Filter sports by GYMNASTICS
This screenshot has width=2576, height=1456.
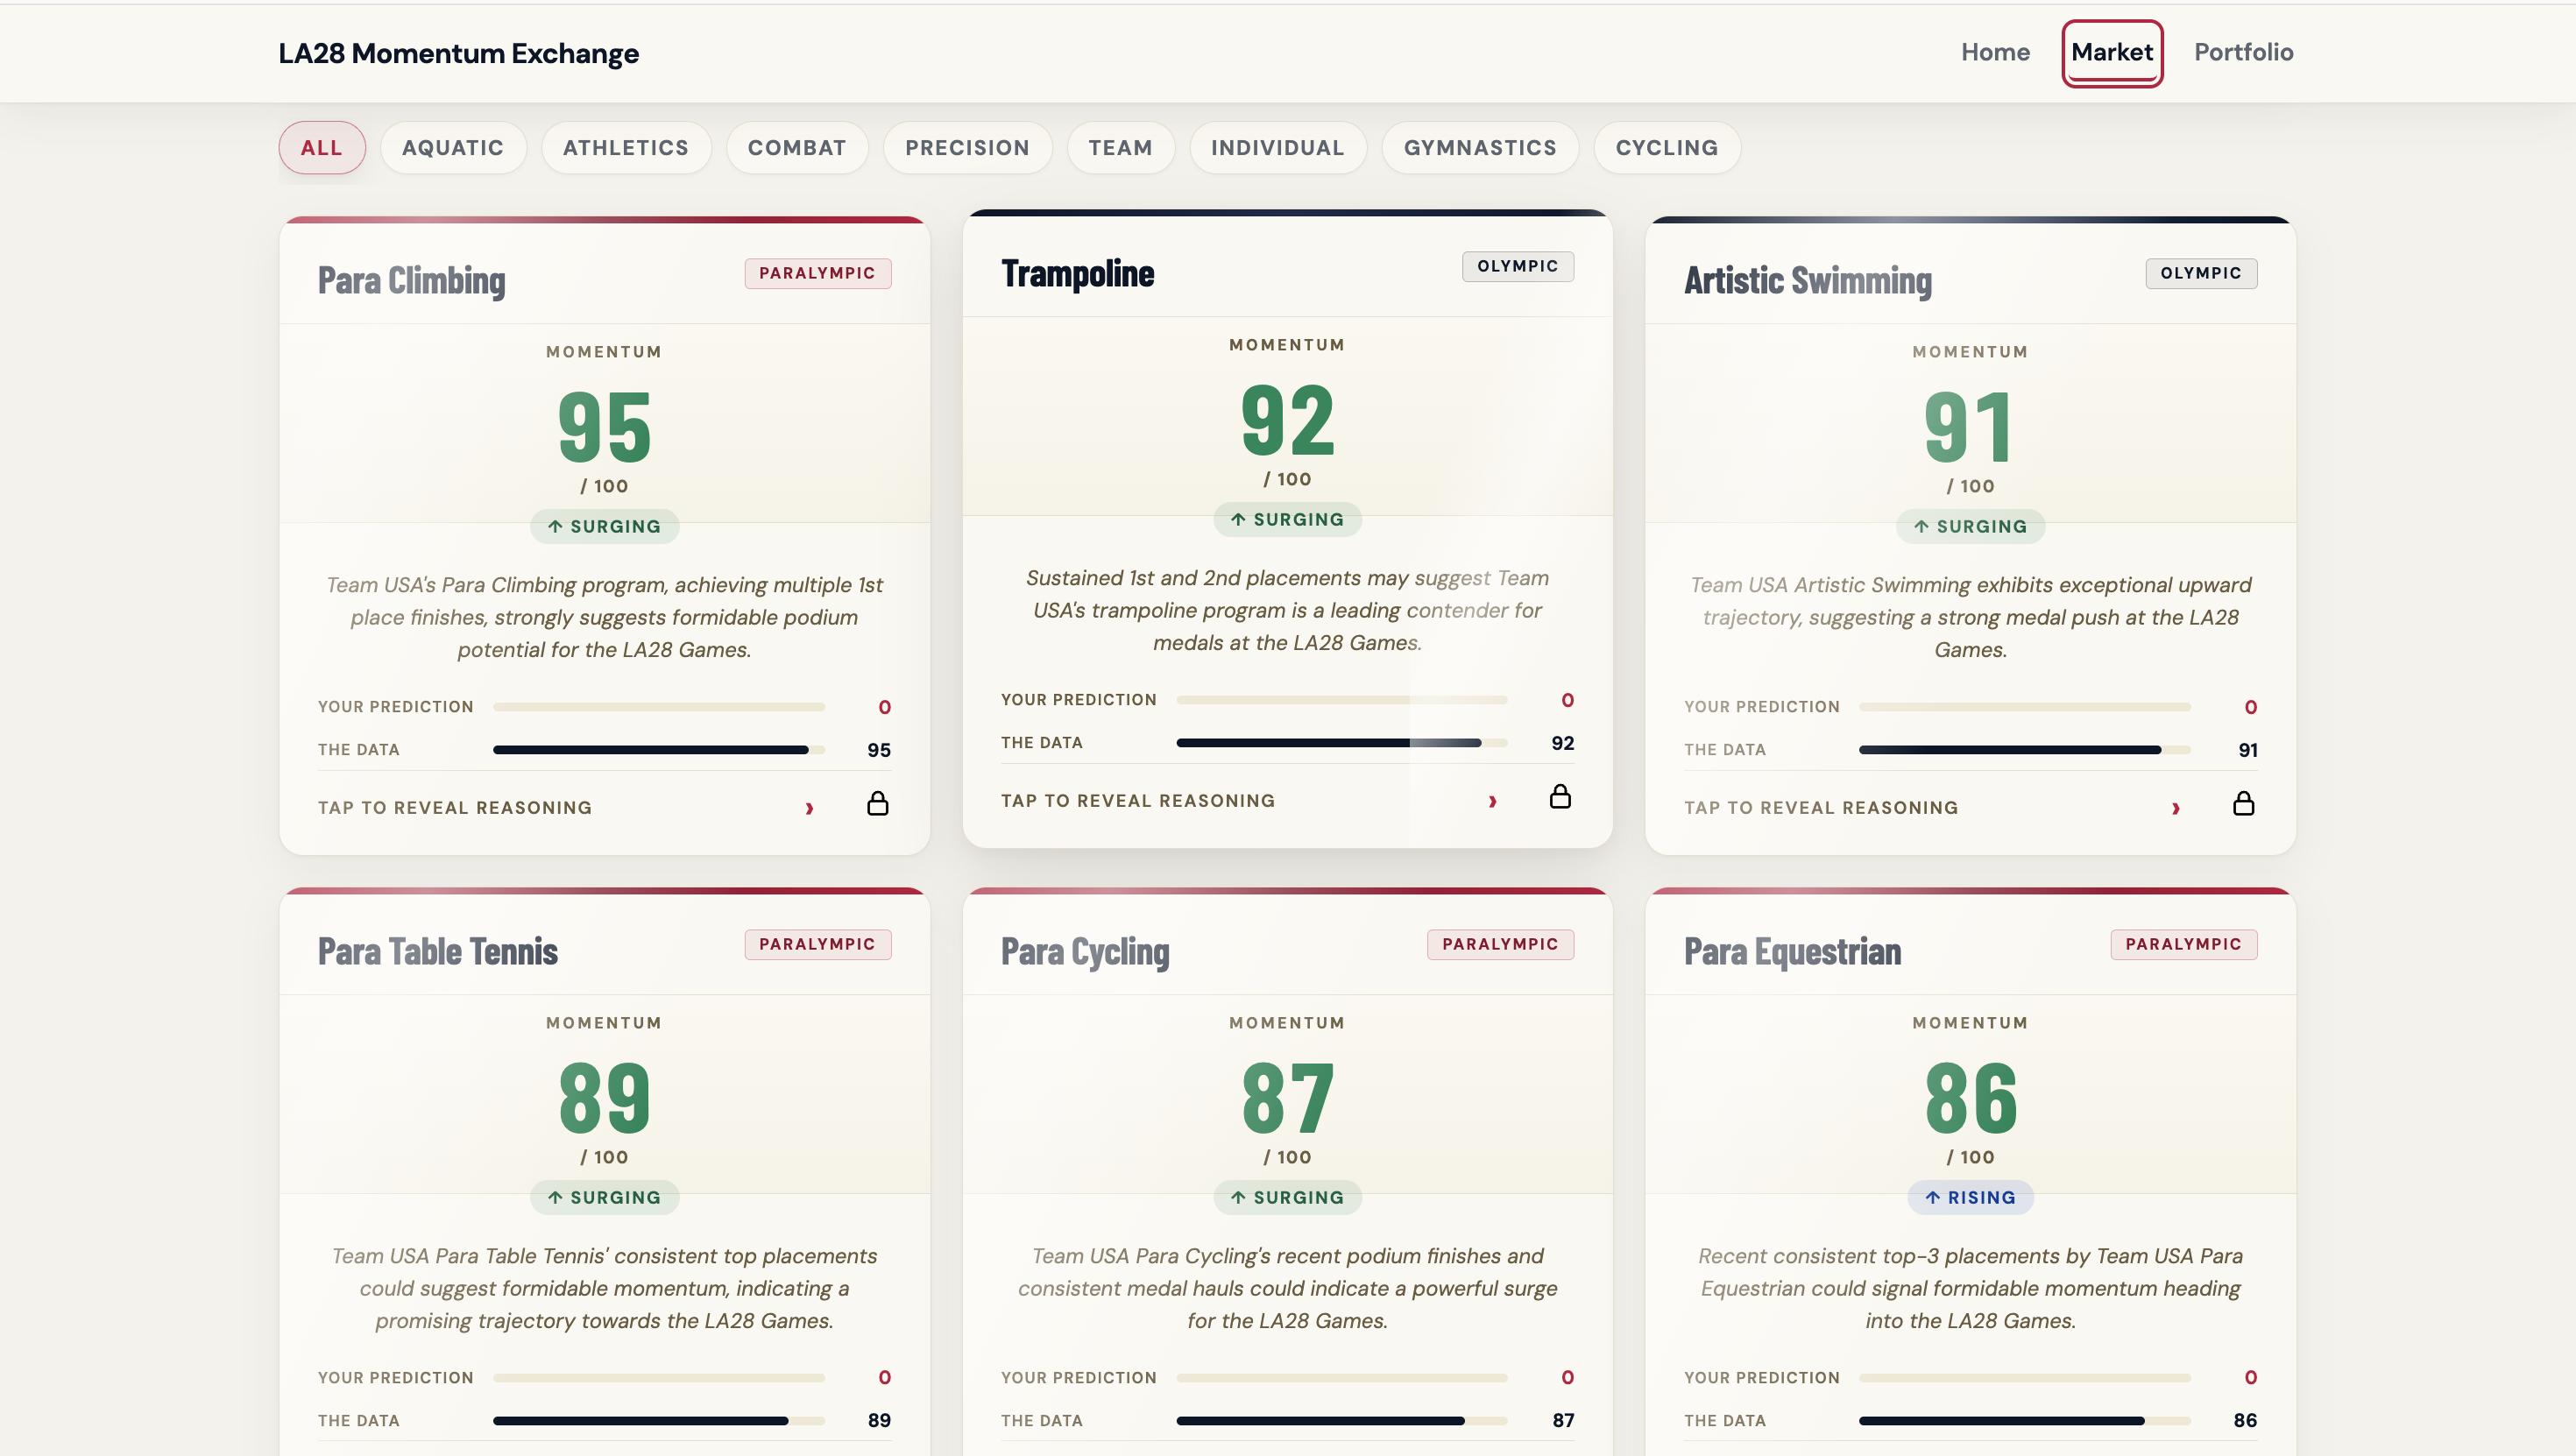[1480, 148]
